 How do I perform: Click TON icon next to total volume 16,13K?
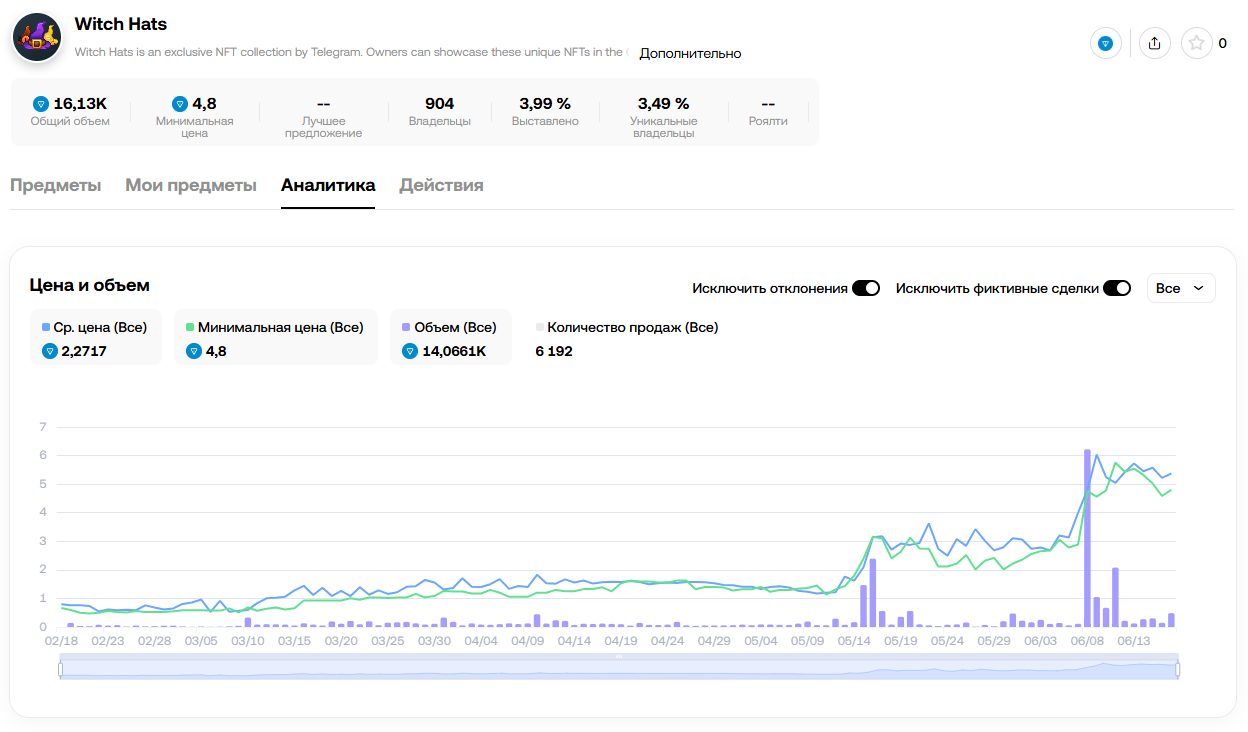41,103
